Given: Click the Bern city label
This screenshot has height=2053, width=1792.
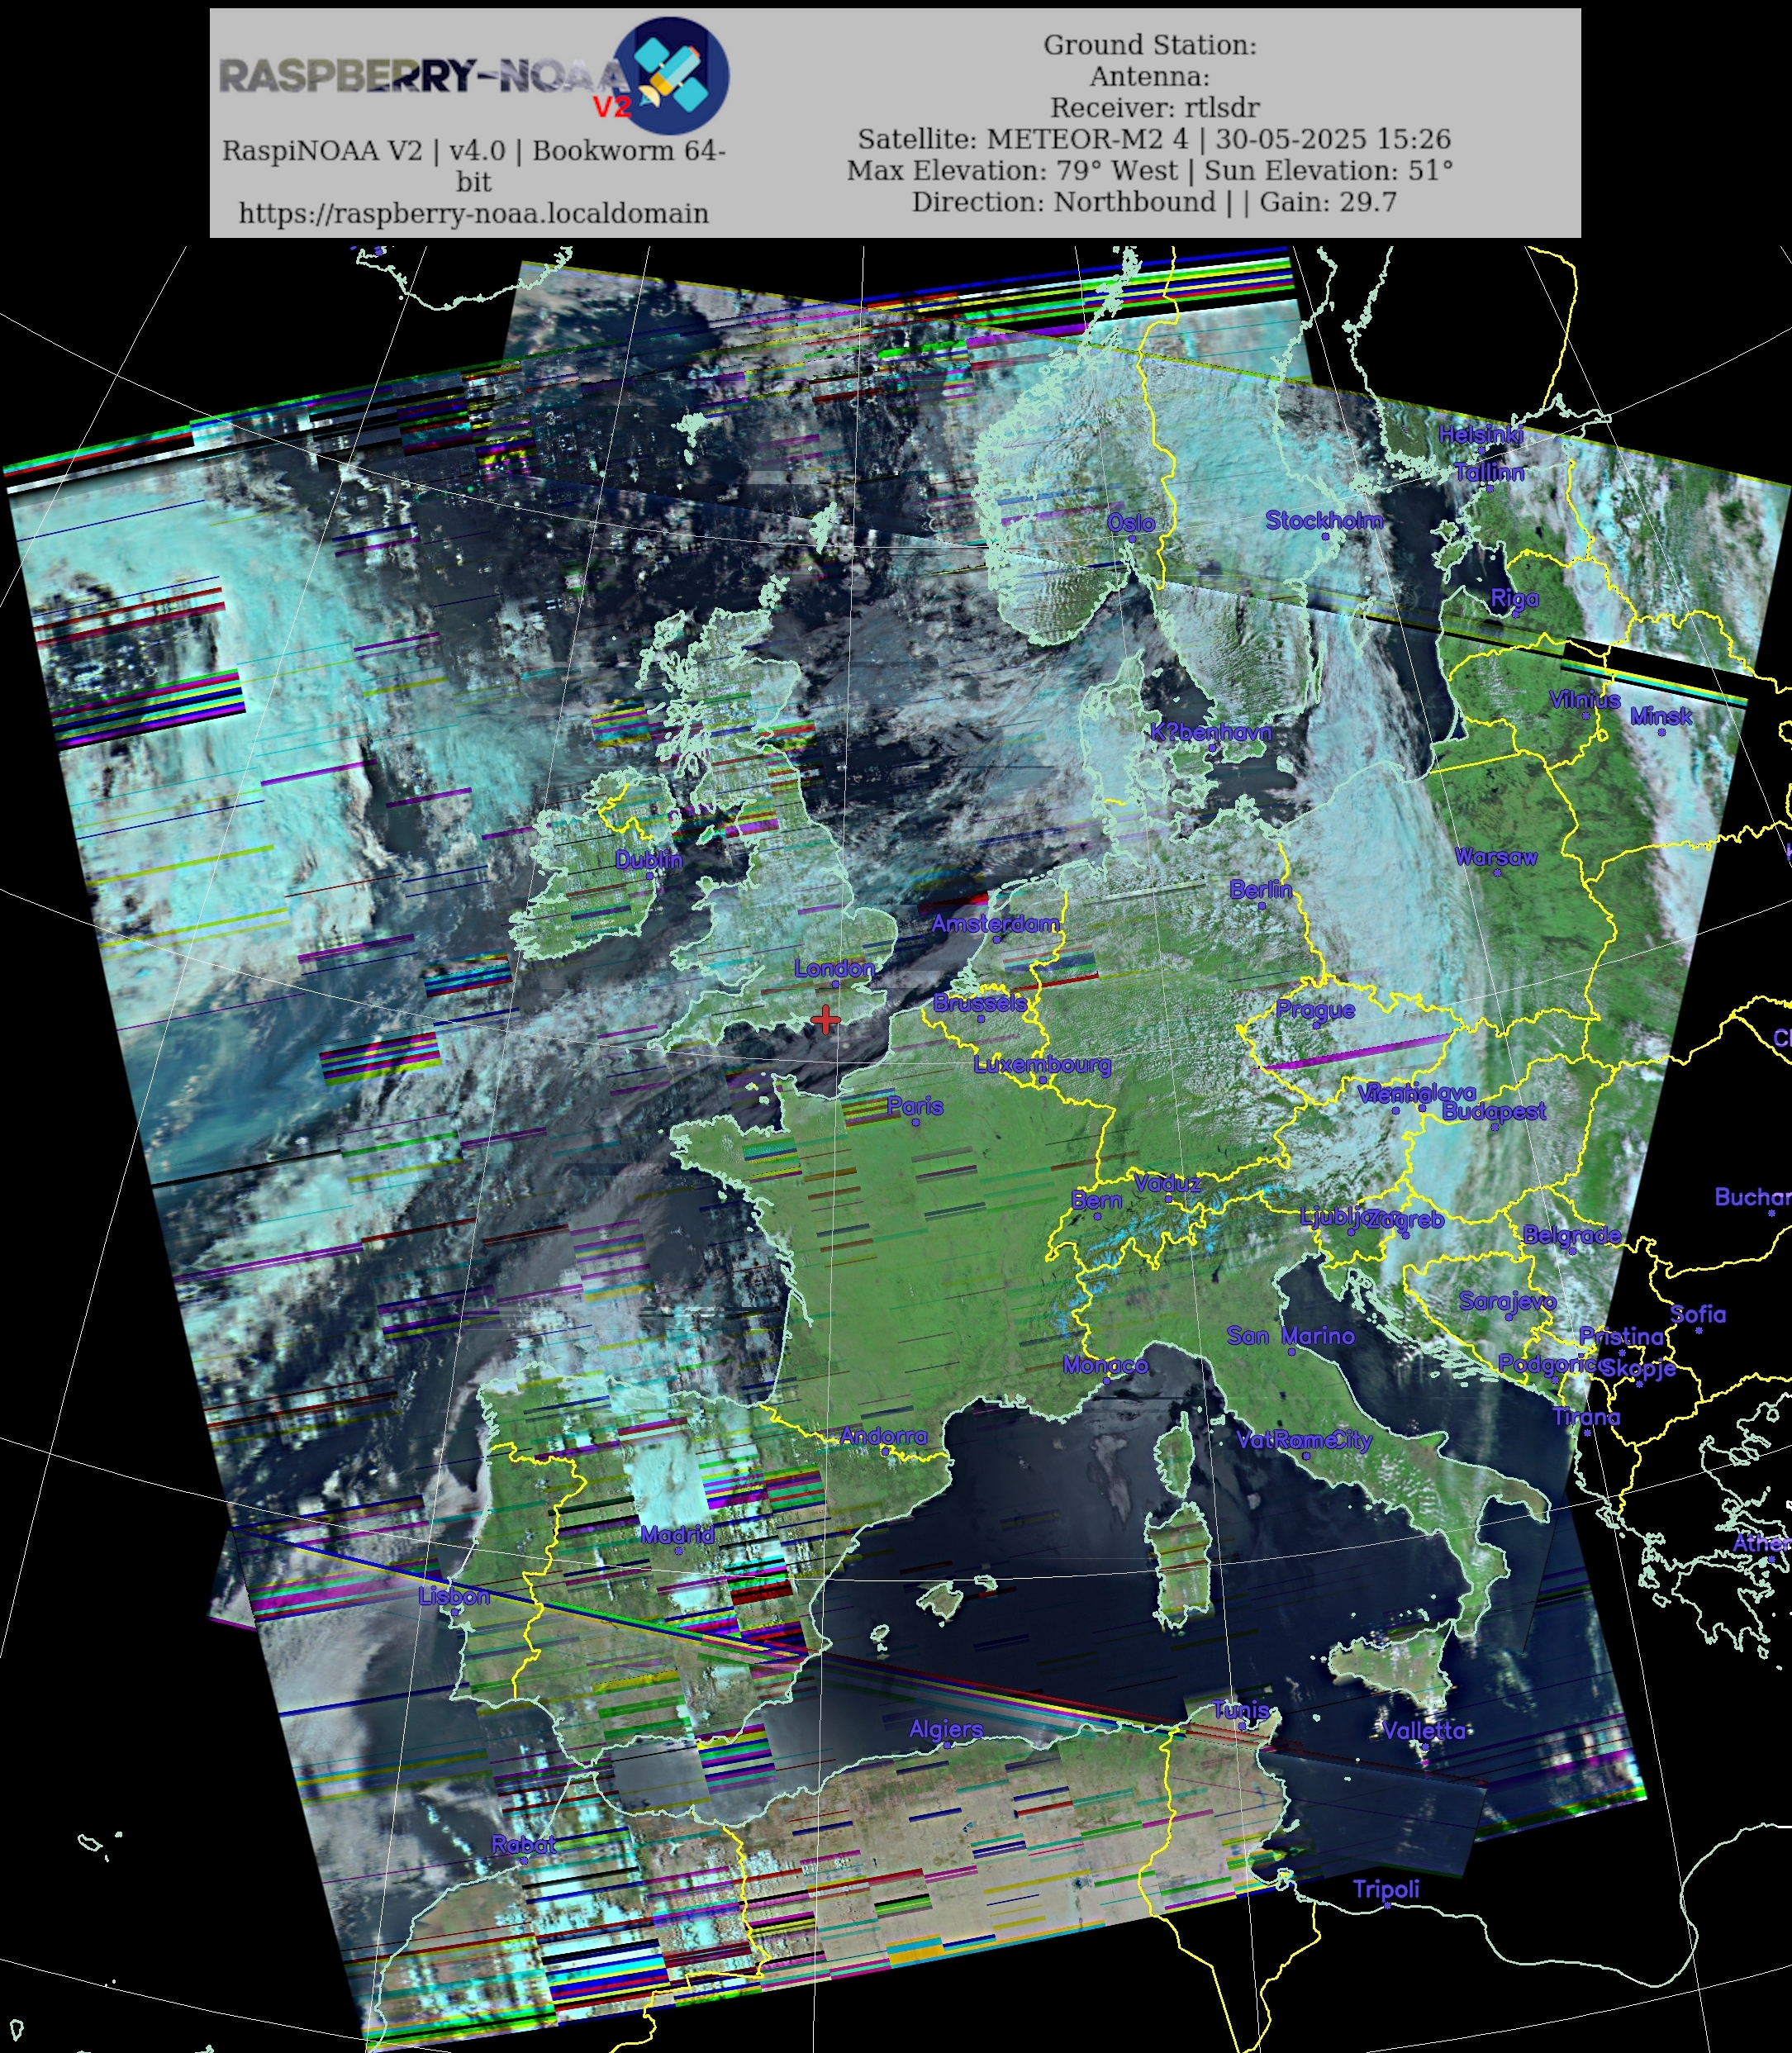Looking at the screenshot, I should point(1096,1200).
